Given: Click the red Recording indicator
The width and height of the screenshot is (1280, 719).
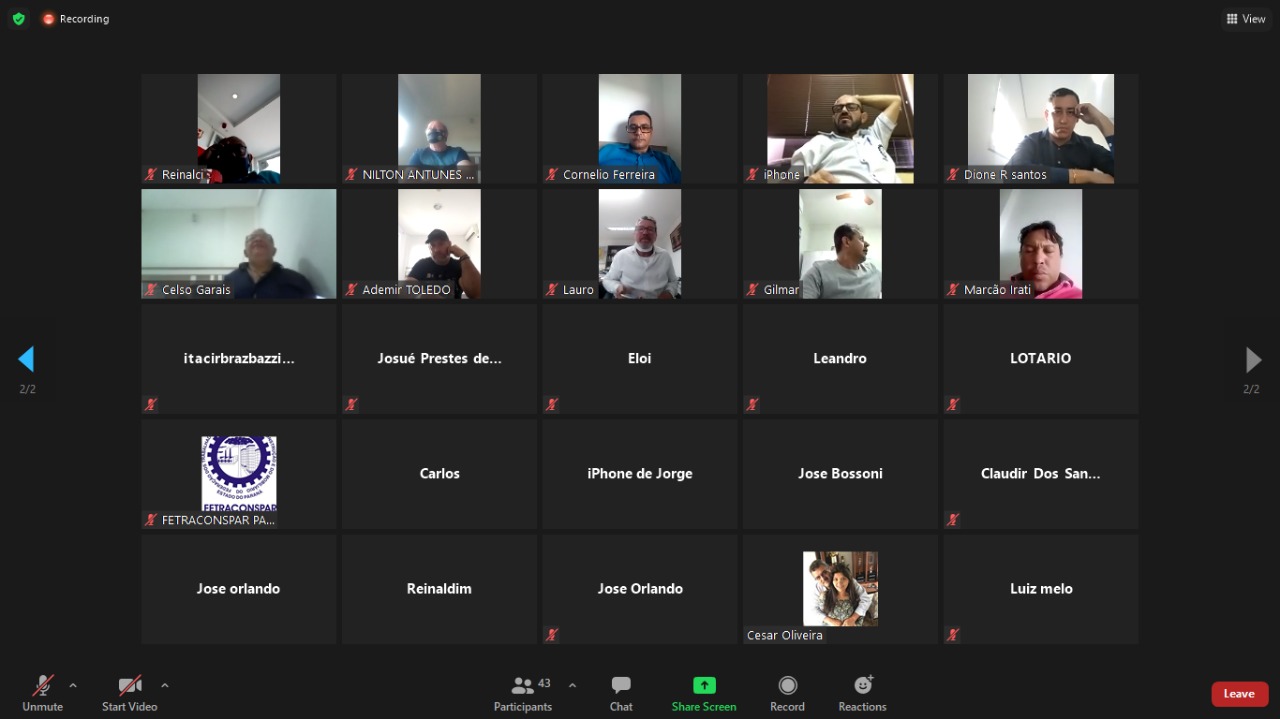Looking at the screenshot, I should 76,19.
